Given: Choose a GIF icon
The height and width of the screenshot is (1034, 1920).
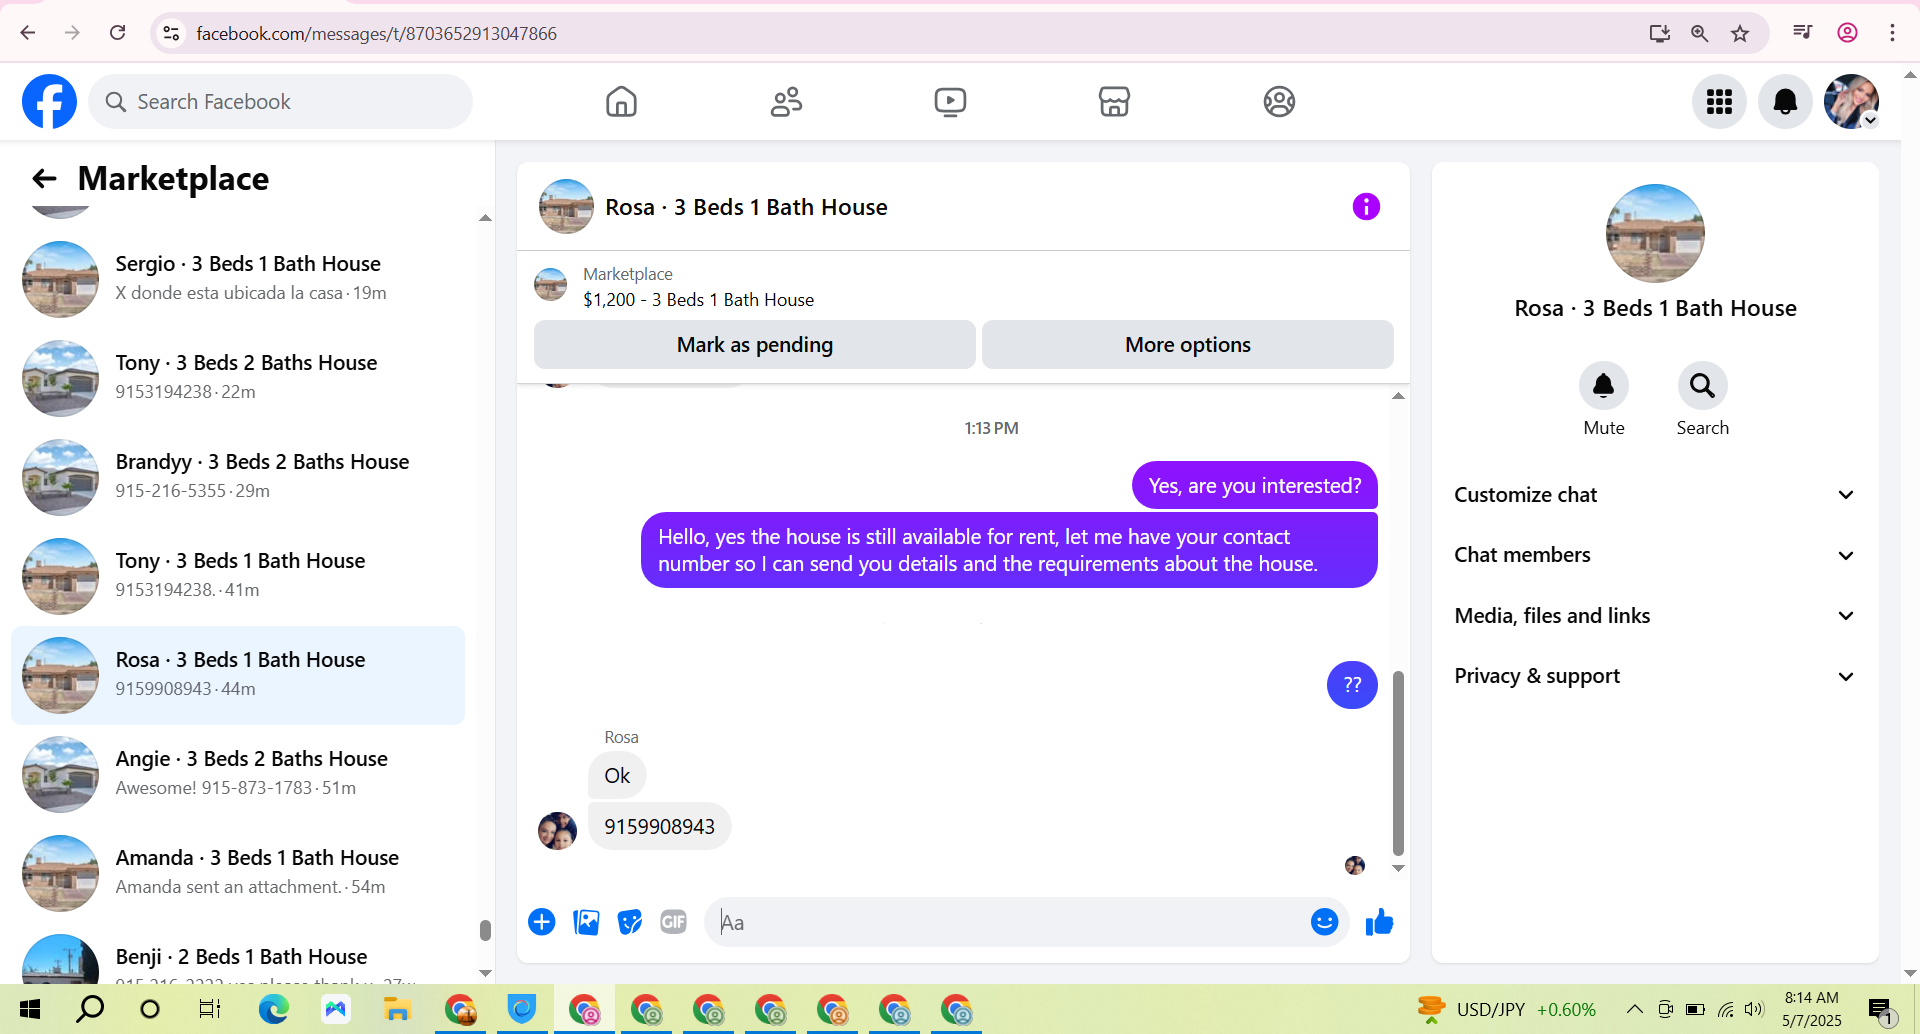Looking at the screenshot, I should point(674,921).
